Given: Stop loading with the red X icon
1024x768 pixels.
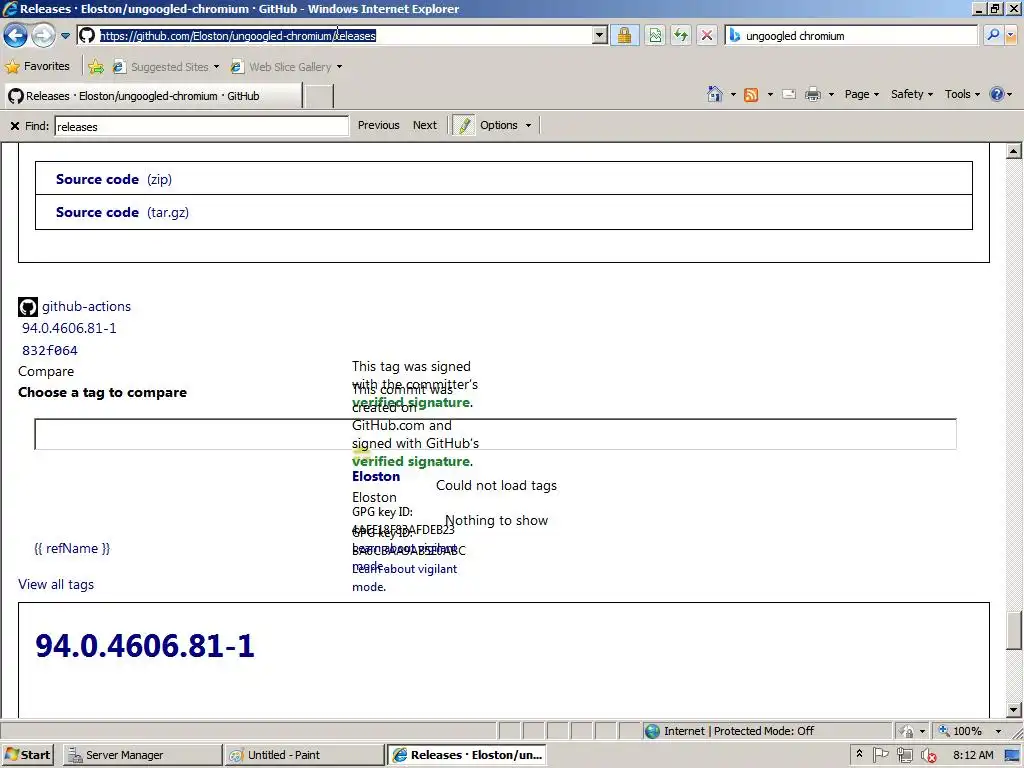Looking at the screenshot, I should (707, 35).
